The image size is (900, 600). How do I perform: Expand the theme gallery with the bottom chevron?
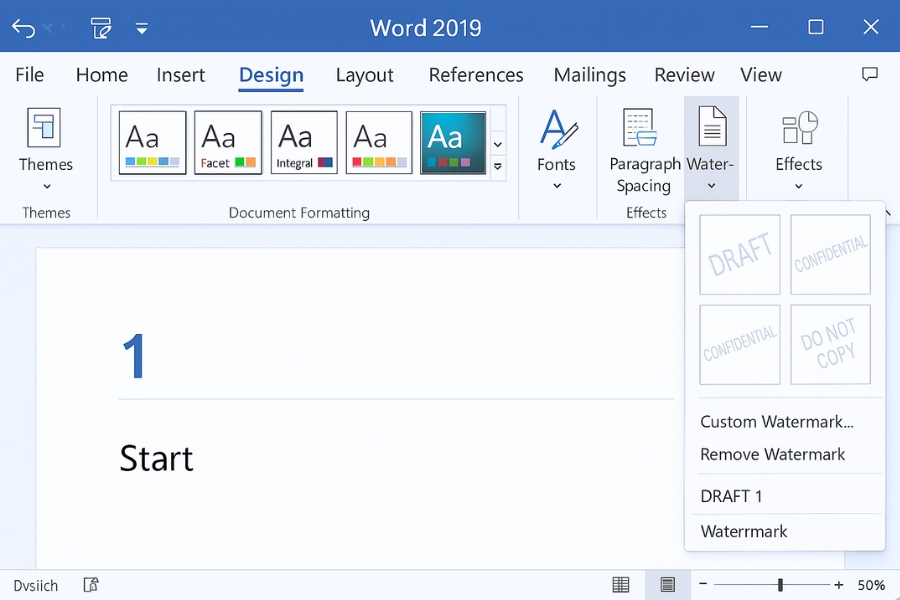pos(497,168)
